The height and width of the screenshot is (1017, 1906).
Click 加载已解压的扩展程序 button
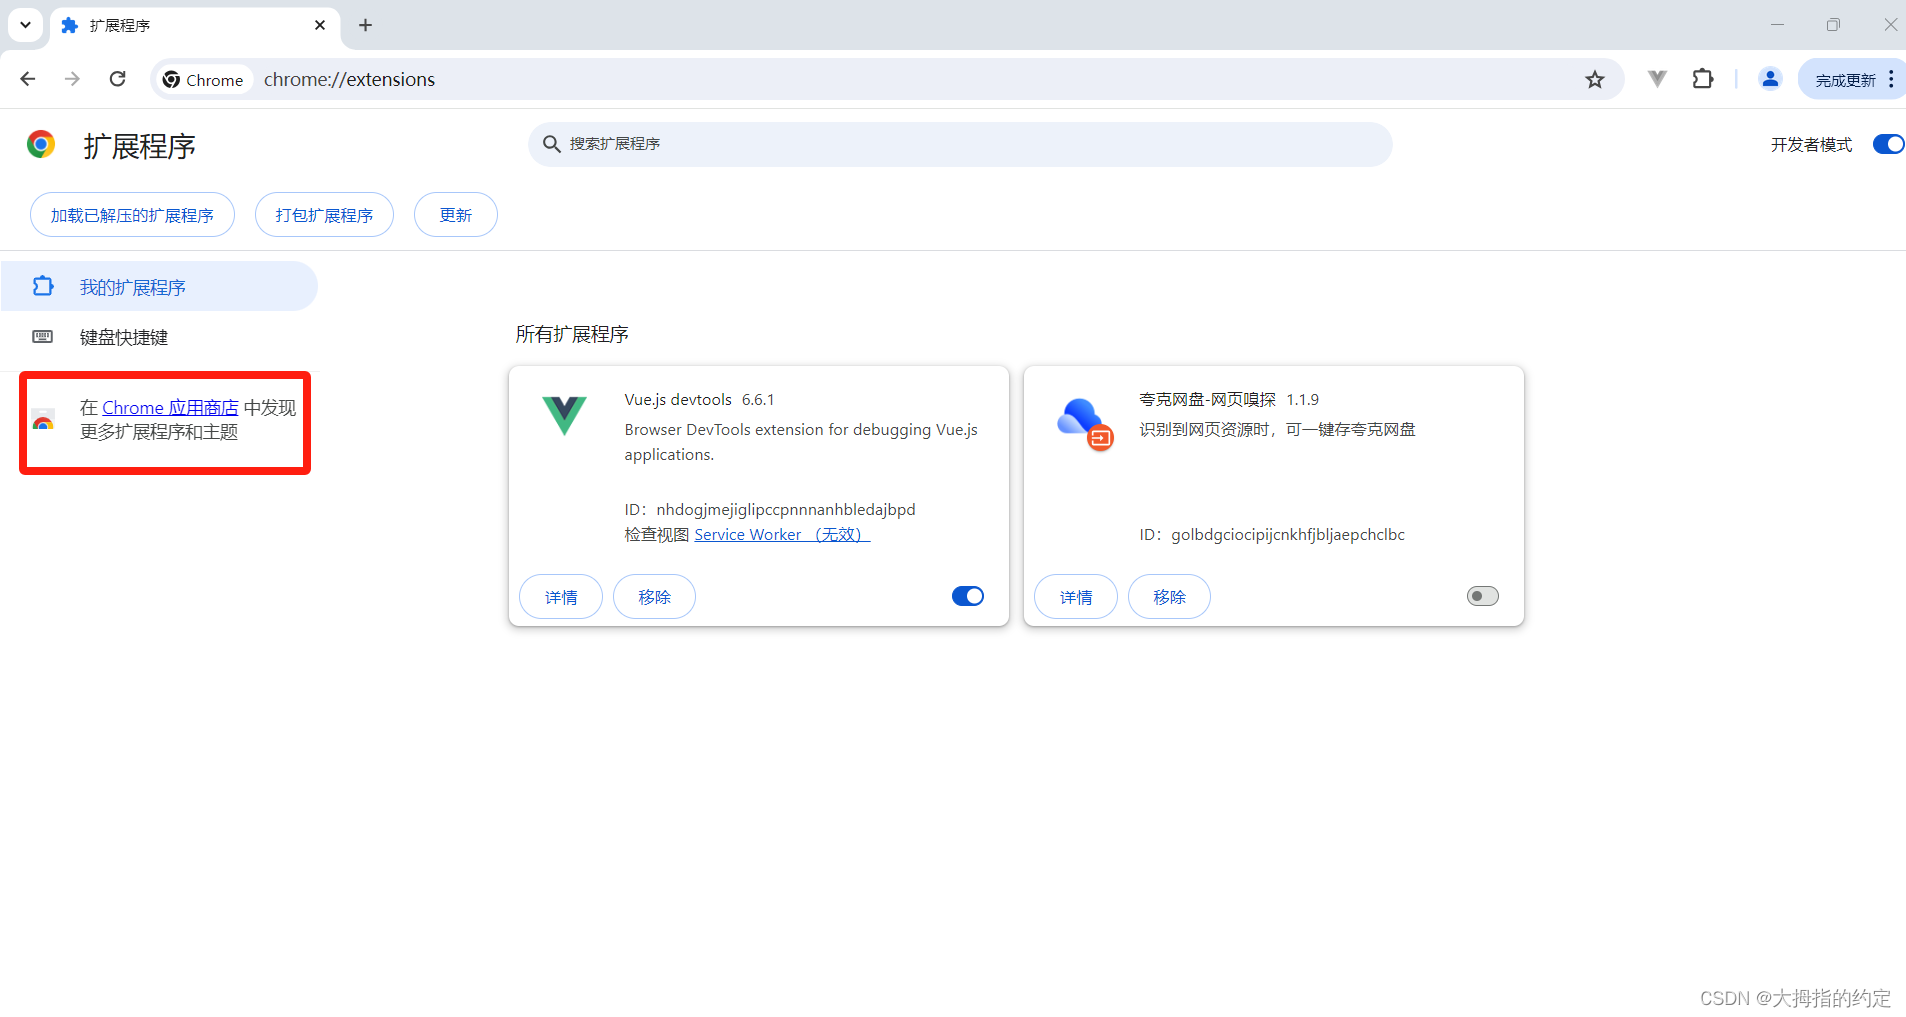tap(132, 215)
